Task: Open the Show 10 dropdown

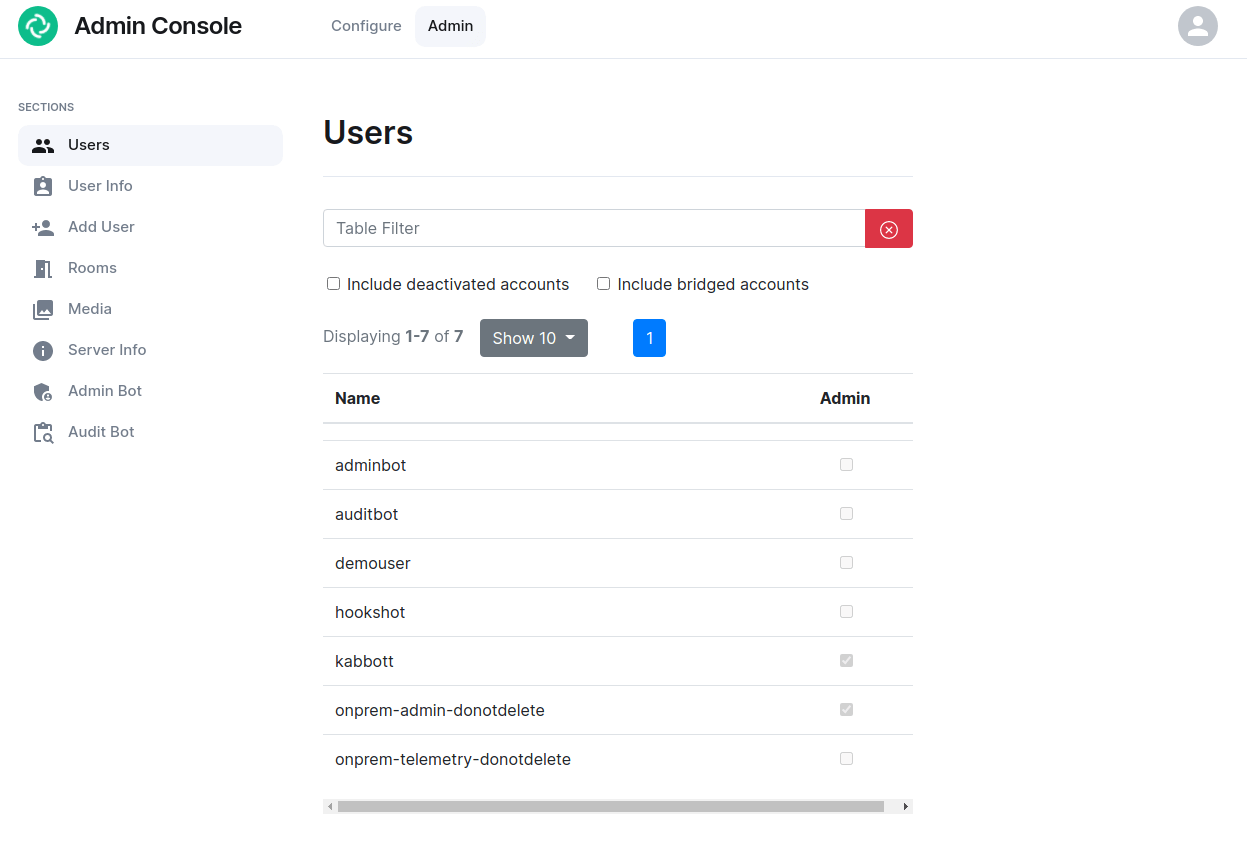Action: coord(533,338)
